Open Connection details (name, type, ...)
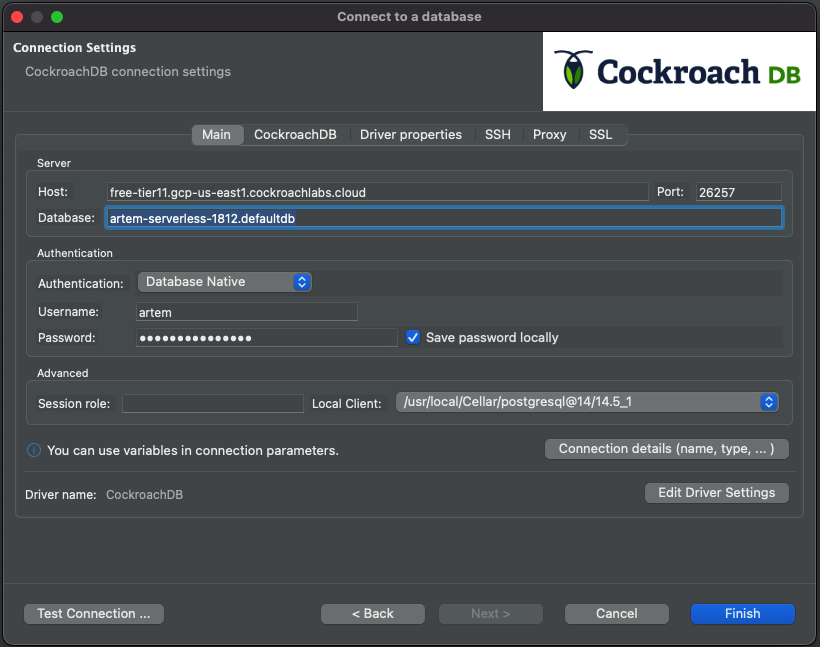The width and height of the screenshot is (820, 647). coord(667,449)
